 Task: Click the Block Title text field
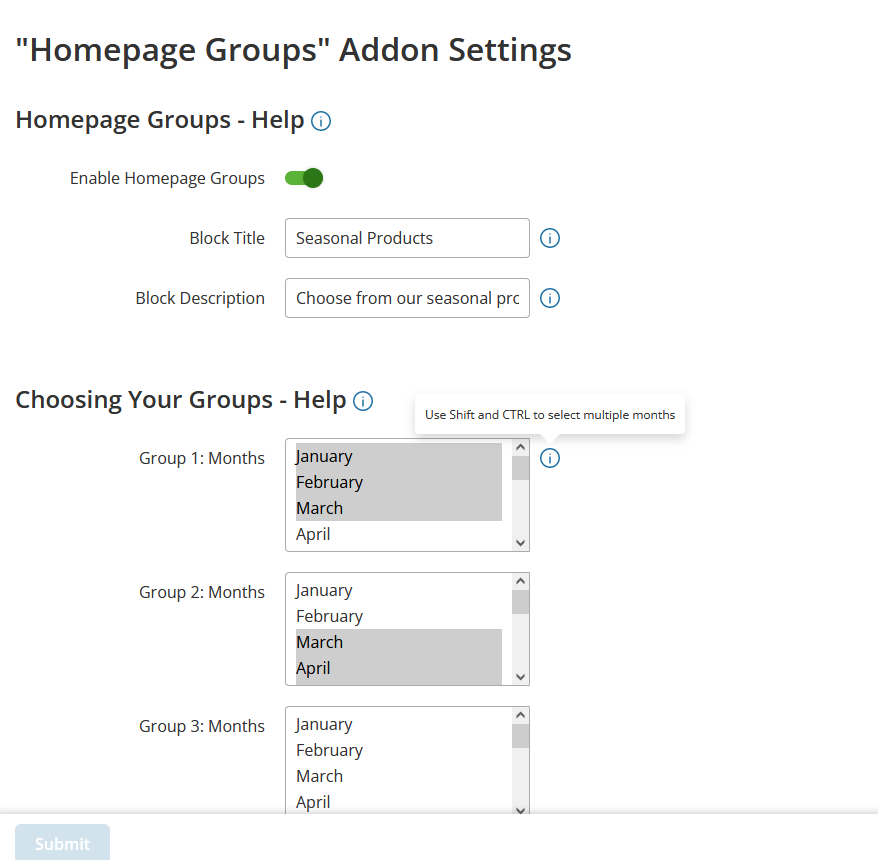click(x=407, y=238)
